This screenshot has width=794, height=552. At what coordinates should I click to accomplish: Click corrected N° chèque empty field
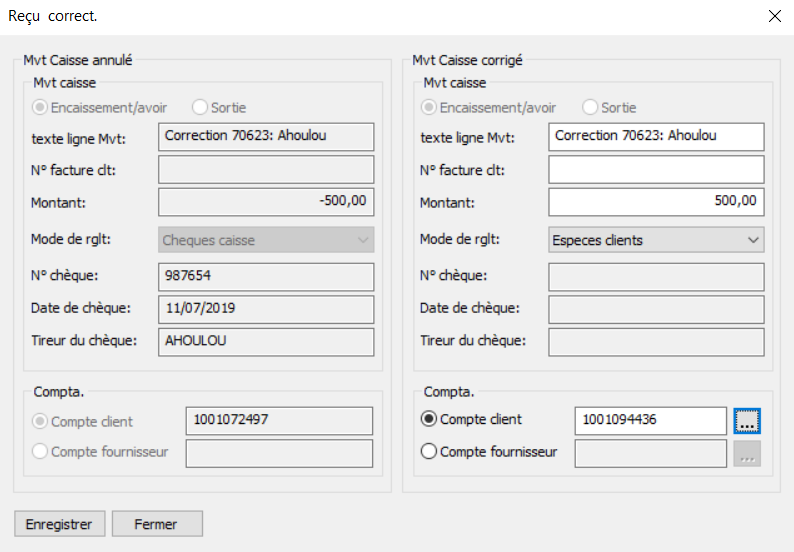click(x=656, y=277)
